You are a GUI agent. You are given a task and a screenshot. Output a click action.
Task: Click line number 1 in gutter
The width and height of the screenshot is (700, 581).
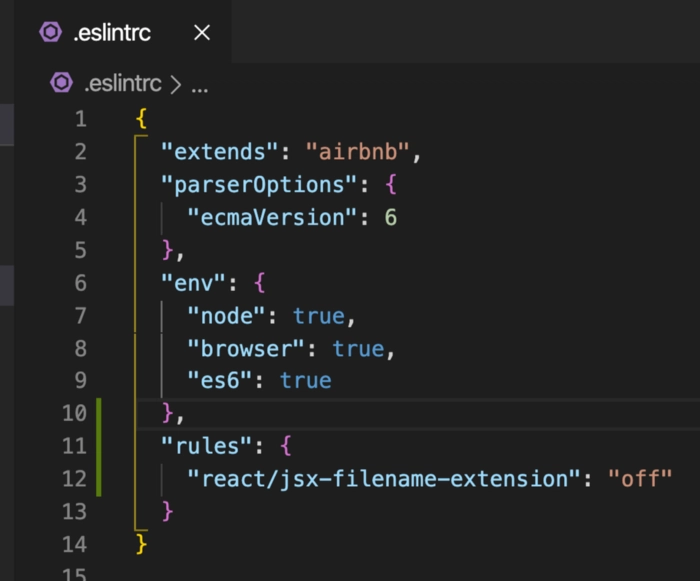tap(81, 119)
